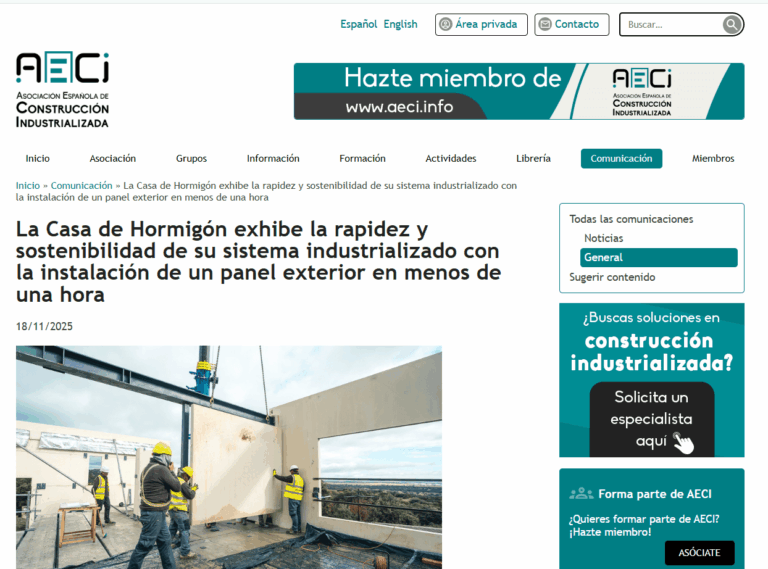This screenshot has height=569, width=768.
Task: Open the Actividades menu
Action: tap(451, 158)
